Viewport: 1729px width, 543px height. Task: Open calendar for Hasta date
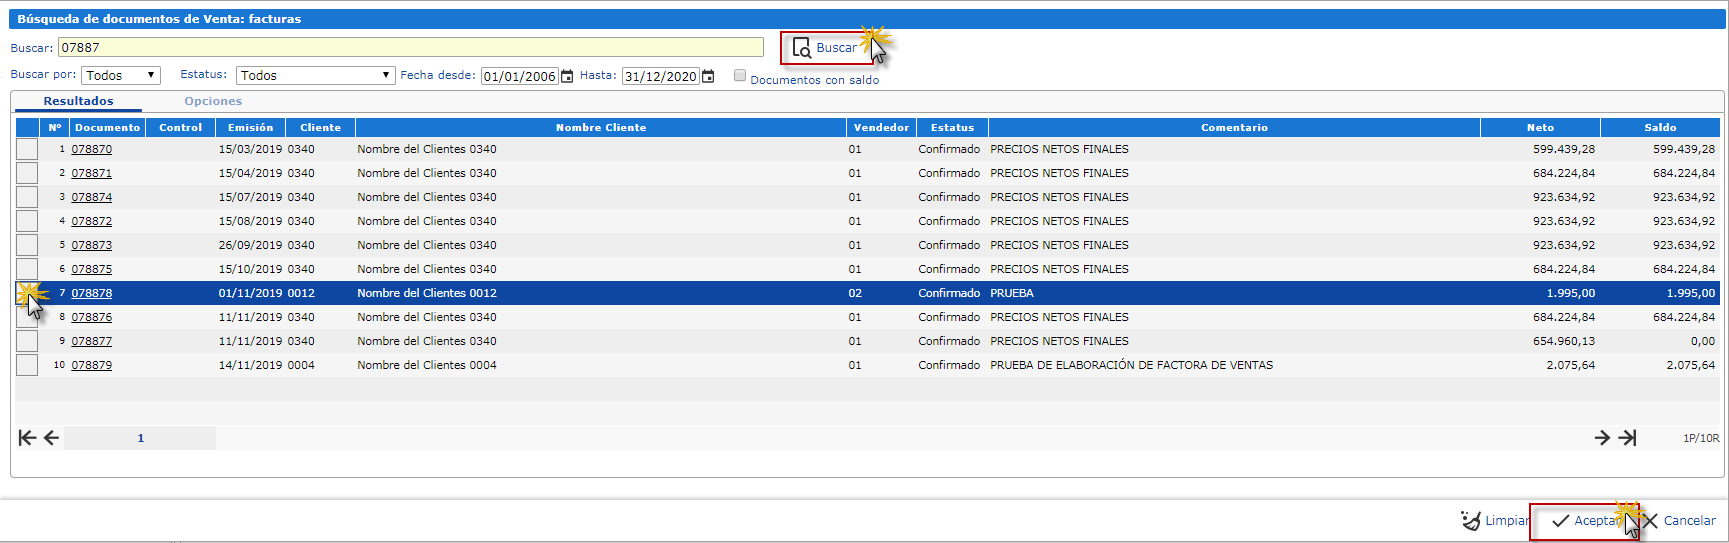[708, 76]
